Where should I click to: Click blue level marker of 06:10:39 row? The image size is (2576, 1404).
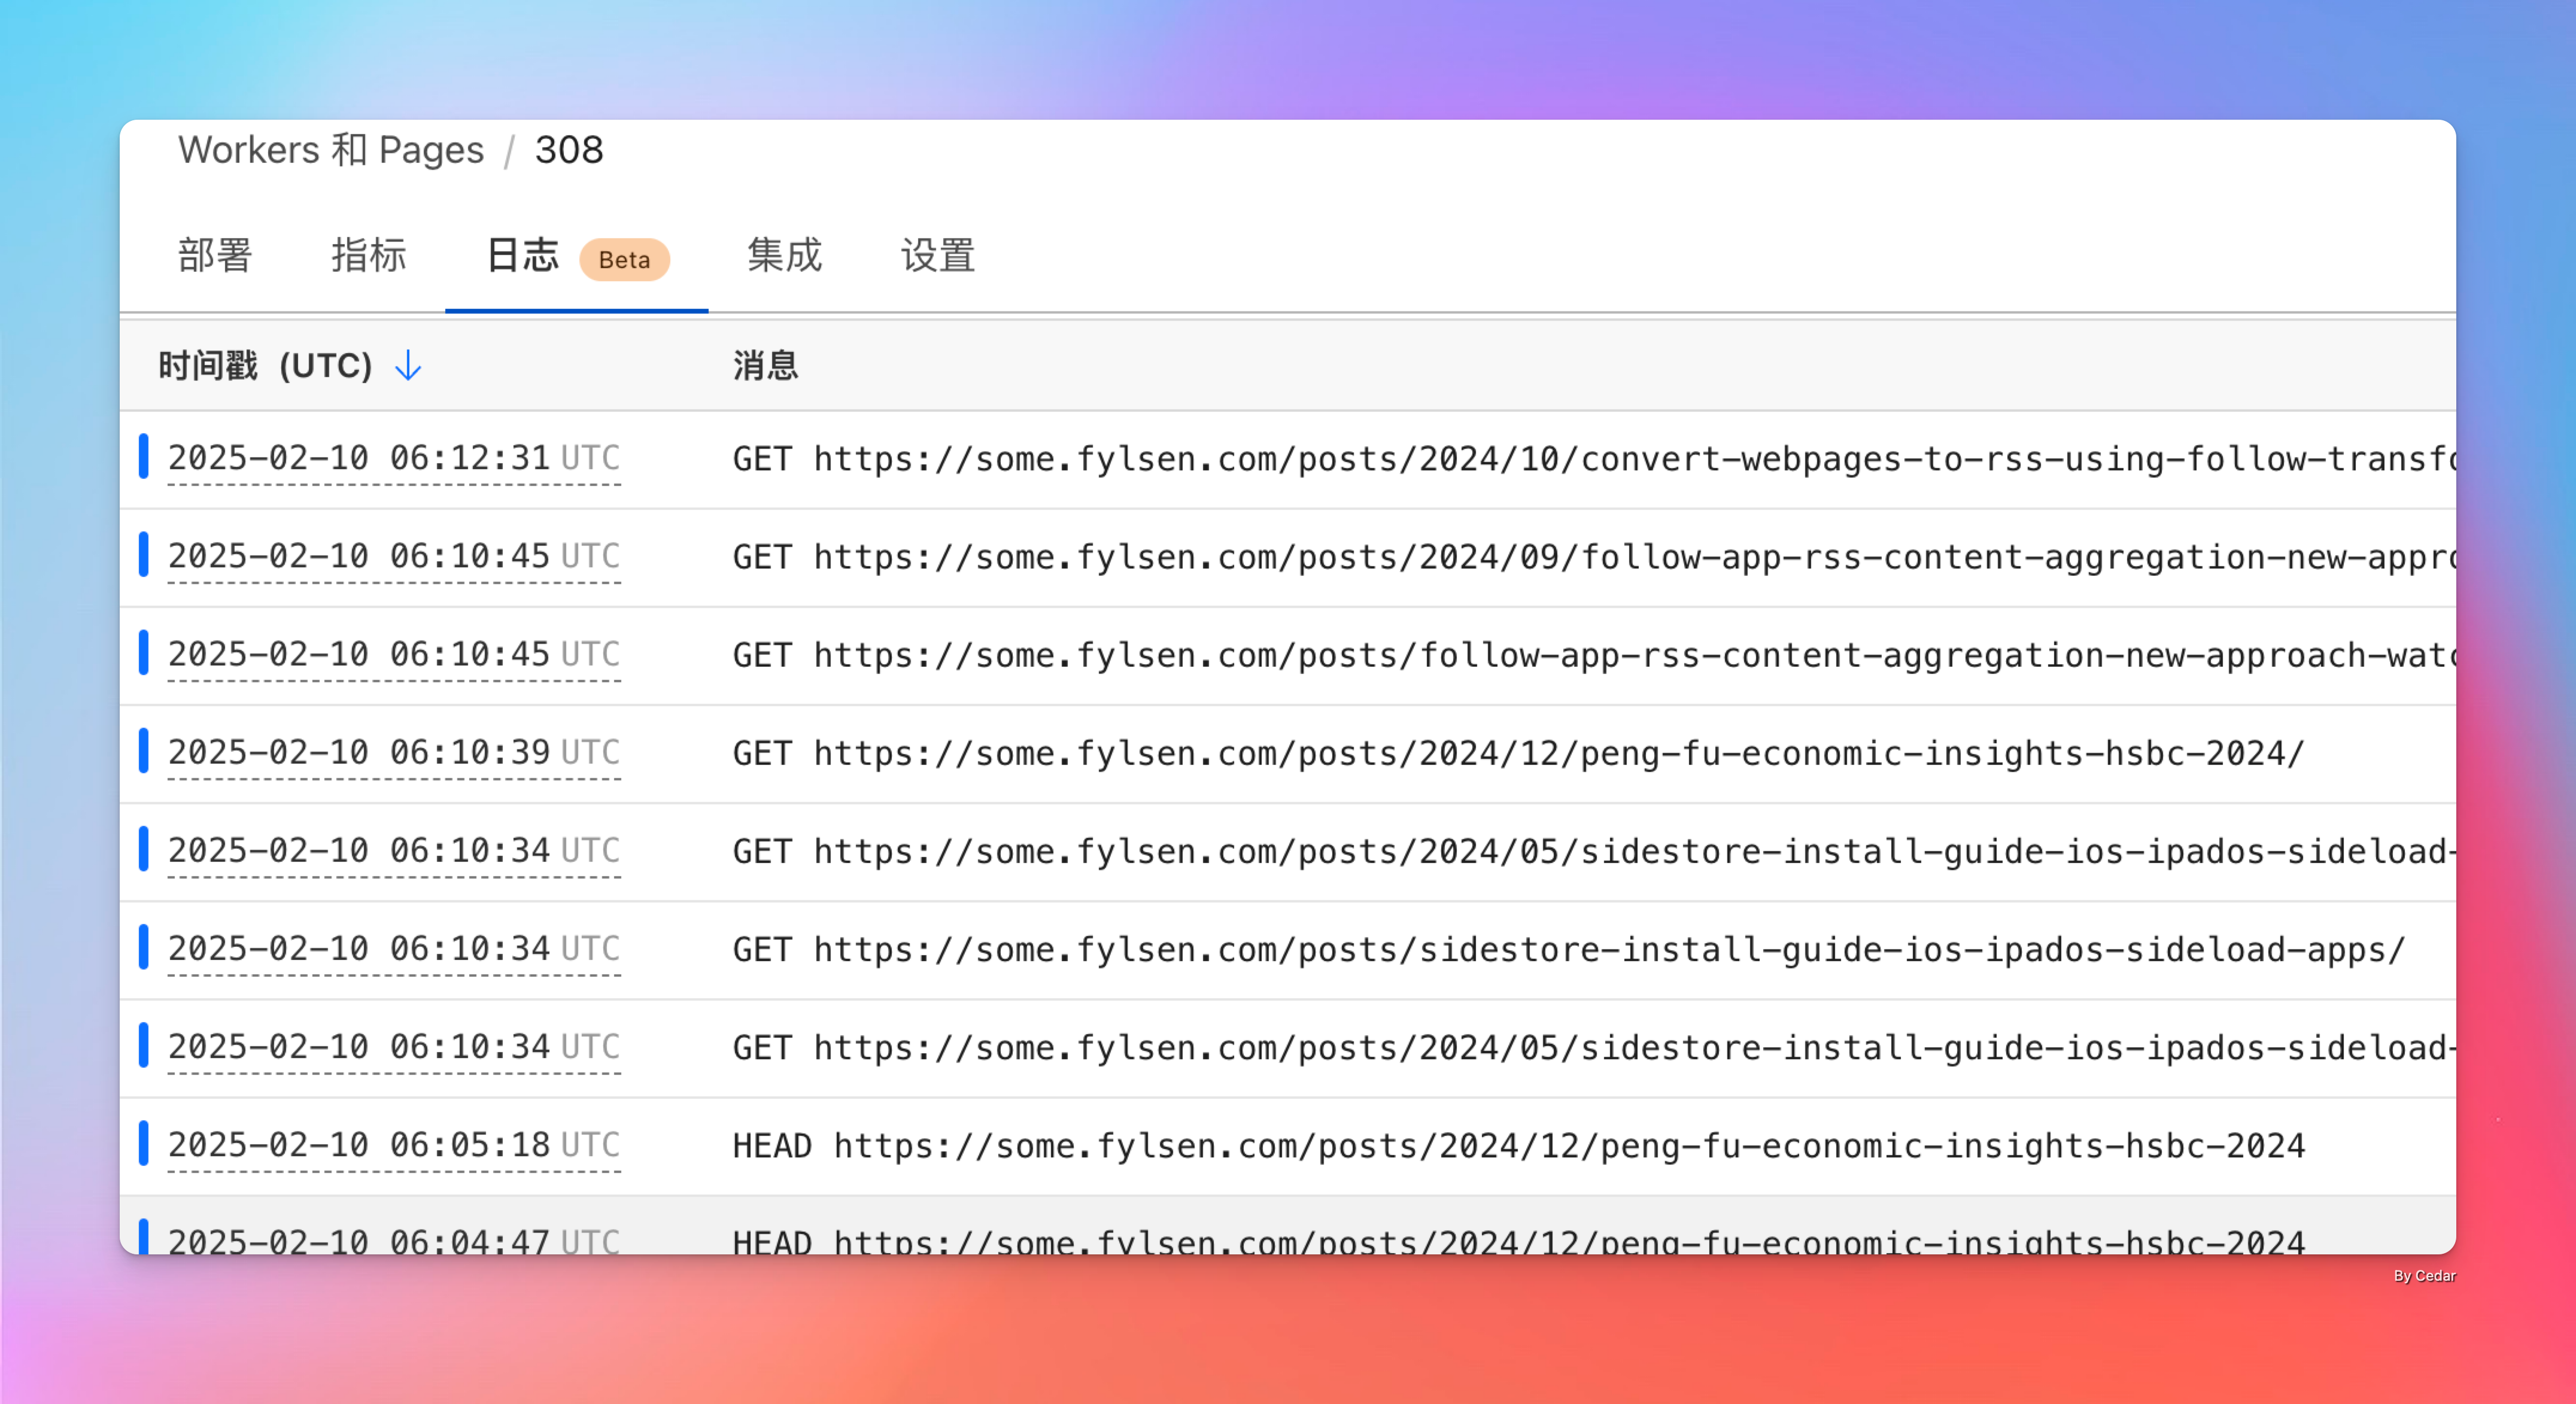tap(144, 750)
